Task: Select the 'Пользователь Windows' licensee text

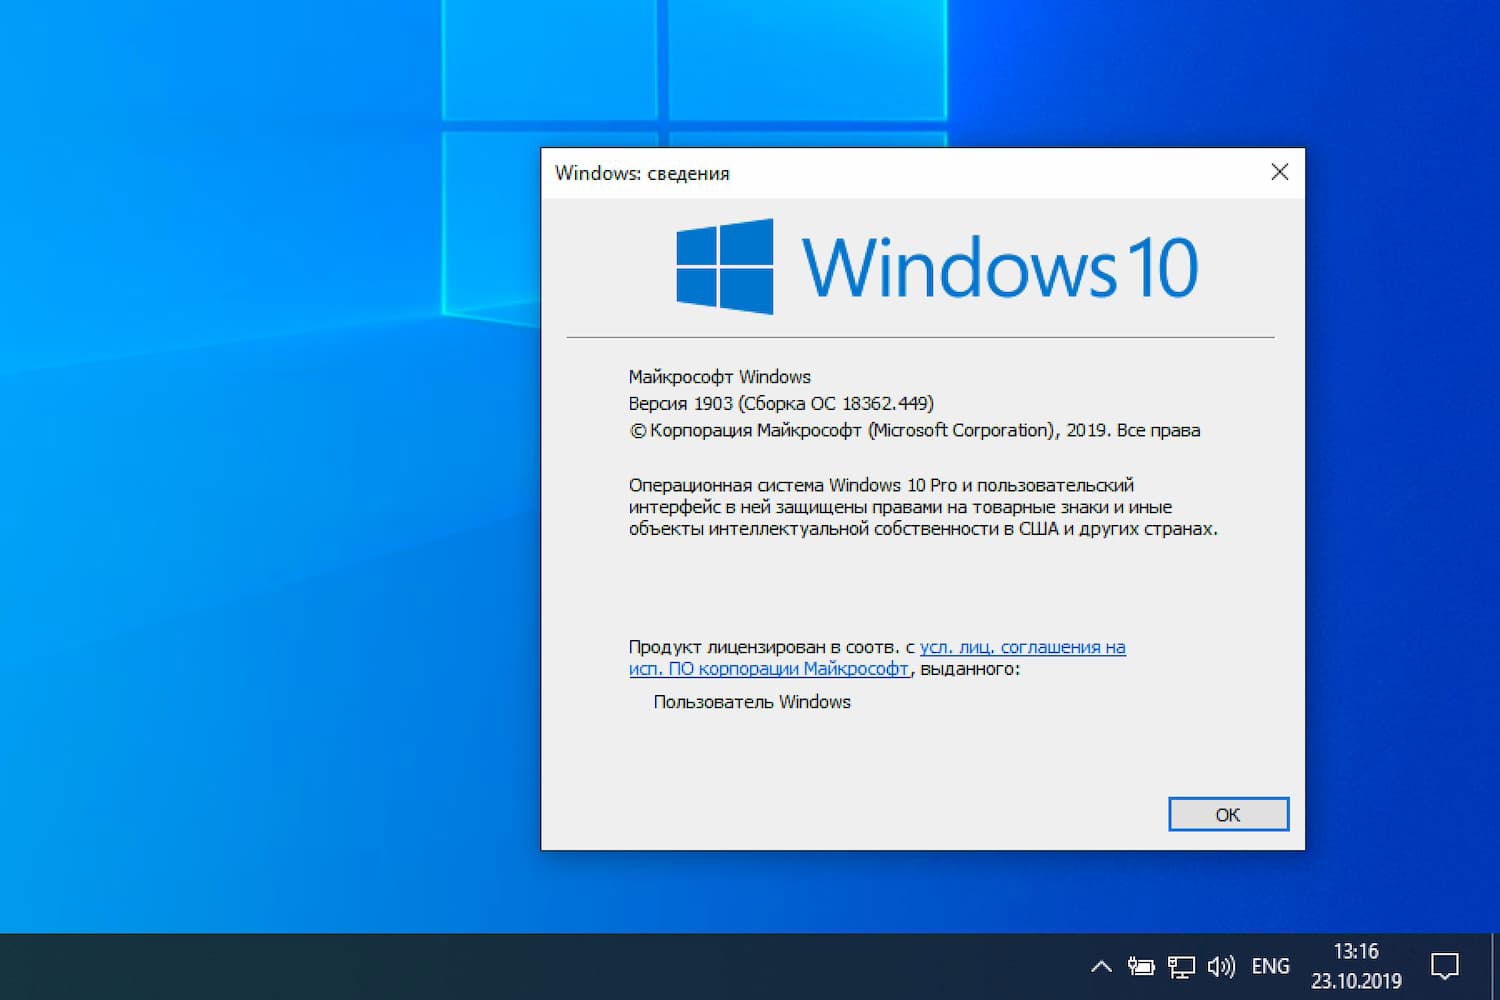Action: coord(751,702)
